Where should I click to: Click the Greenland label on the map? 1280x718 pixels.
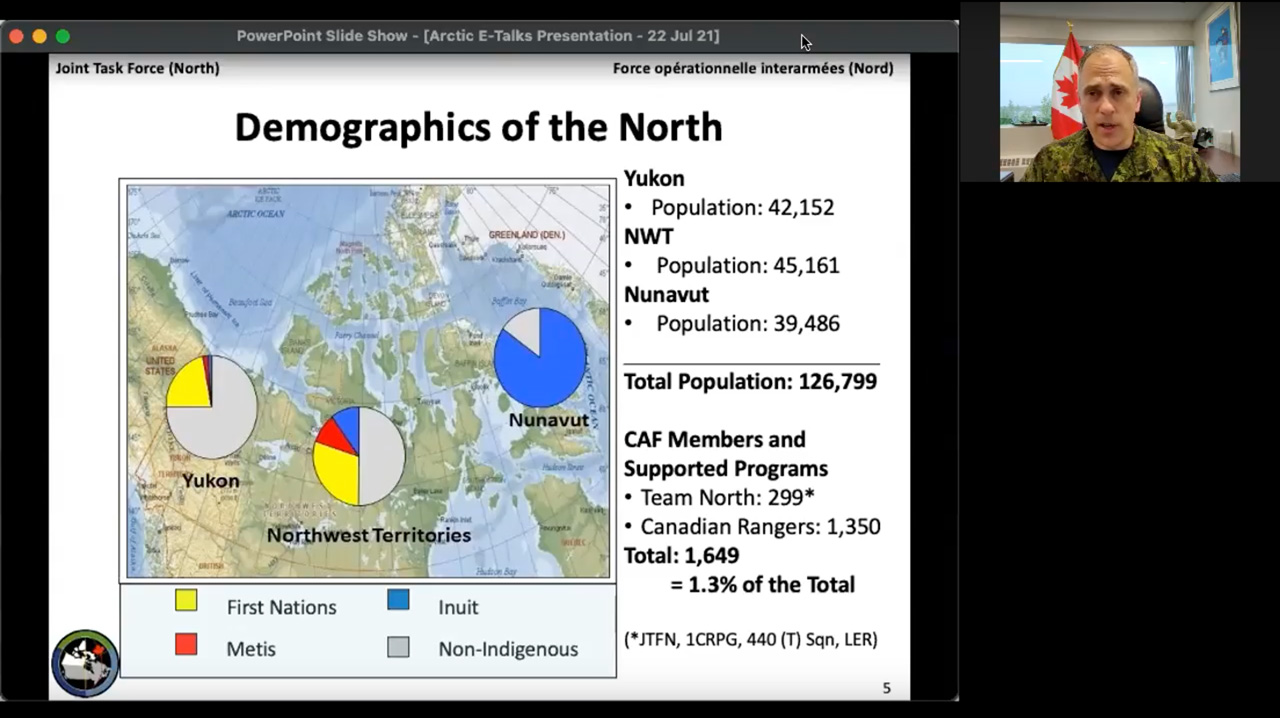pos(526,235)
